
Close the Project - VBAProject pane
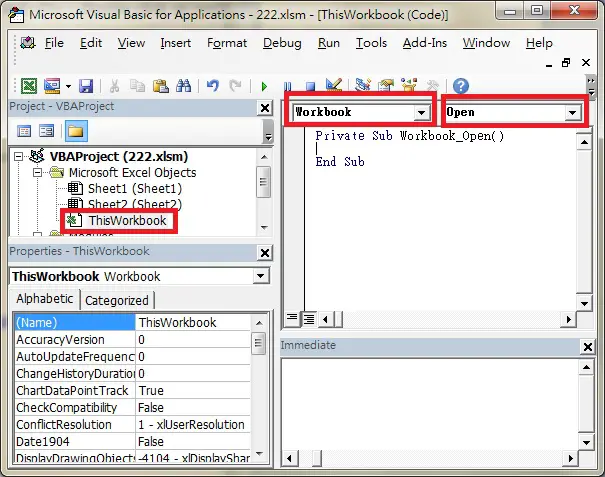tap(265, 108)
